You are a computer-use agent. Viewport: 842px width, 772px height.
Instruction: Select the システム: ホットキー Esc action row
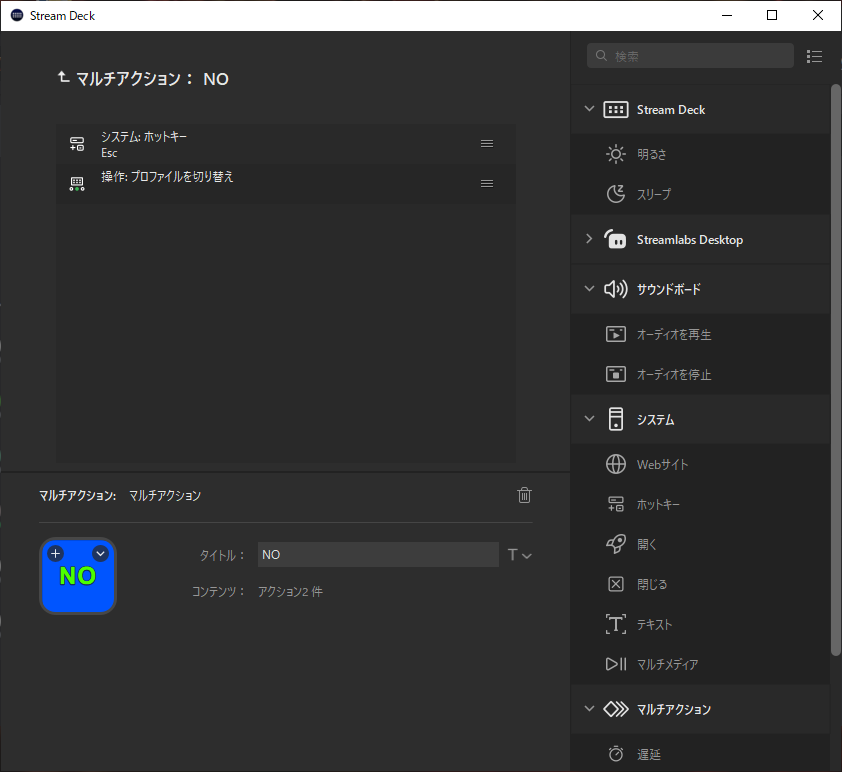(280, 144)
